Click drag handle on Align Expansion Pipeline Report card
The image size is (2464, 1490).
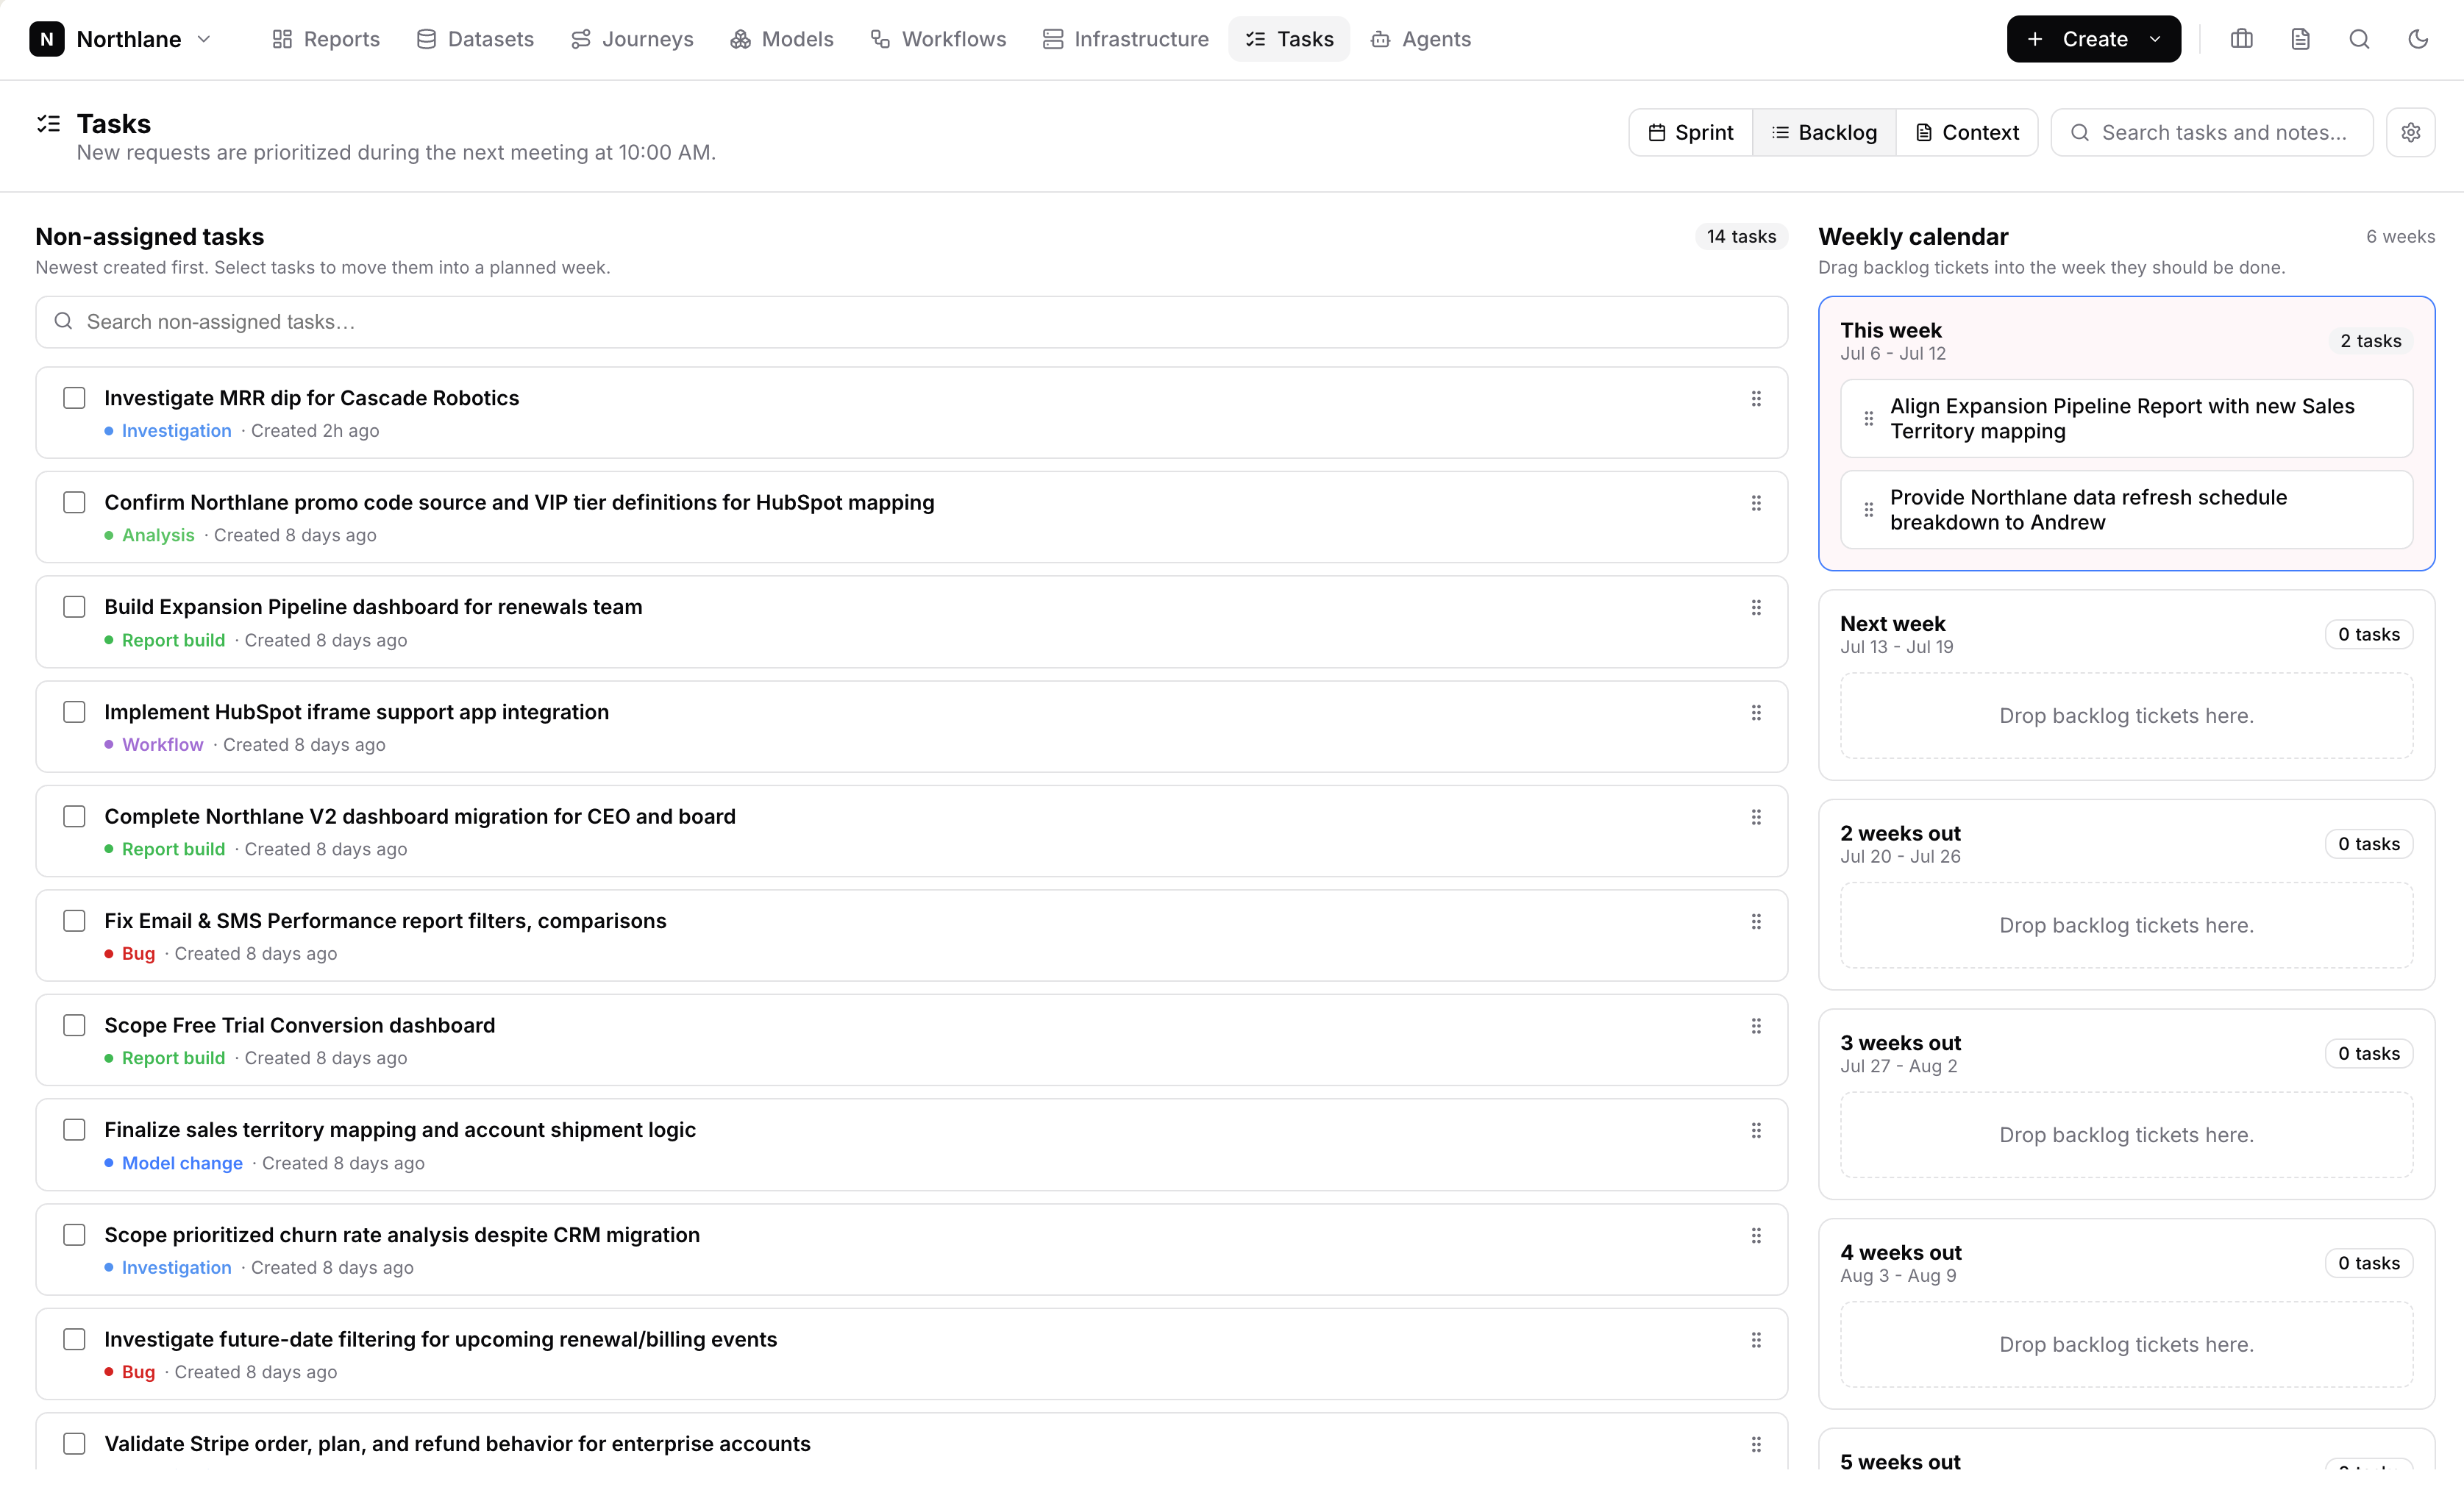1868,419
